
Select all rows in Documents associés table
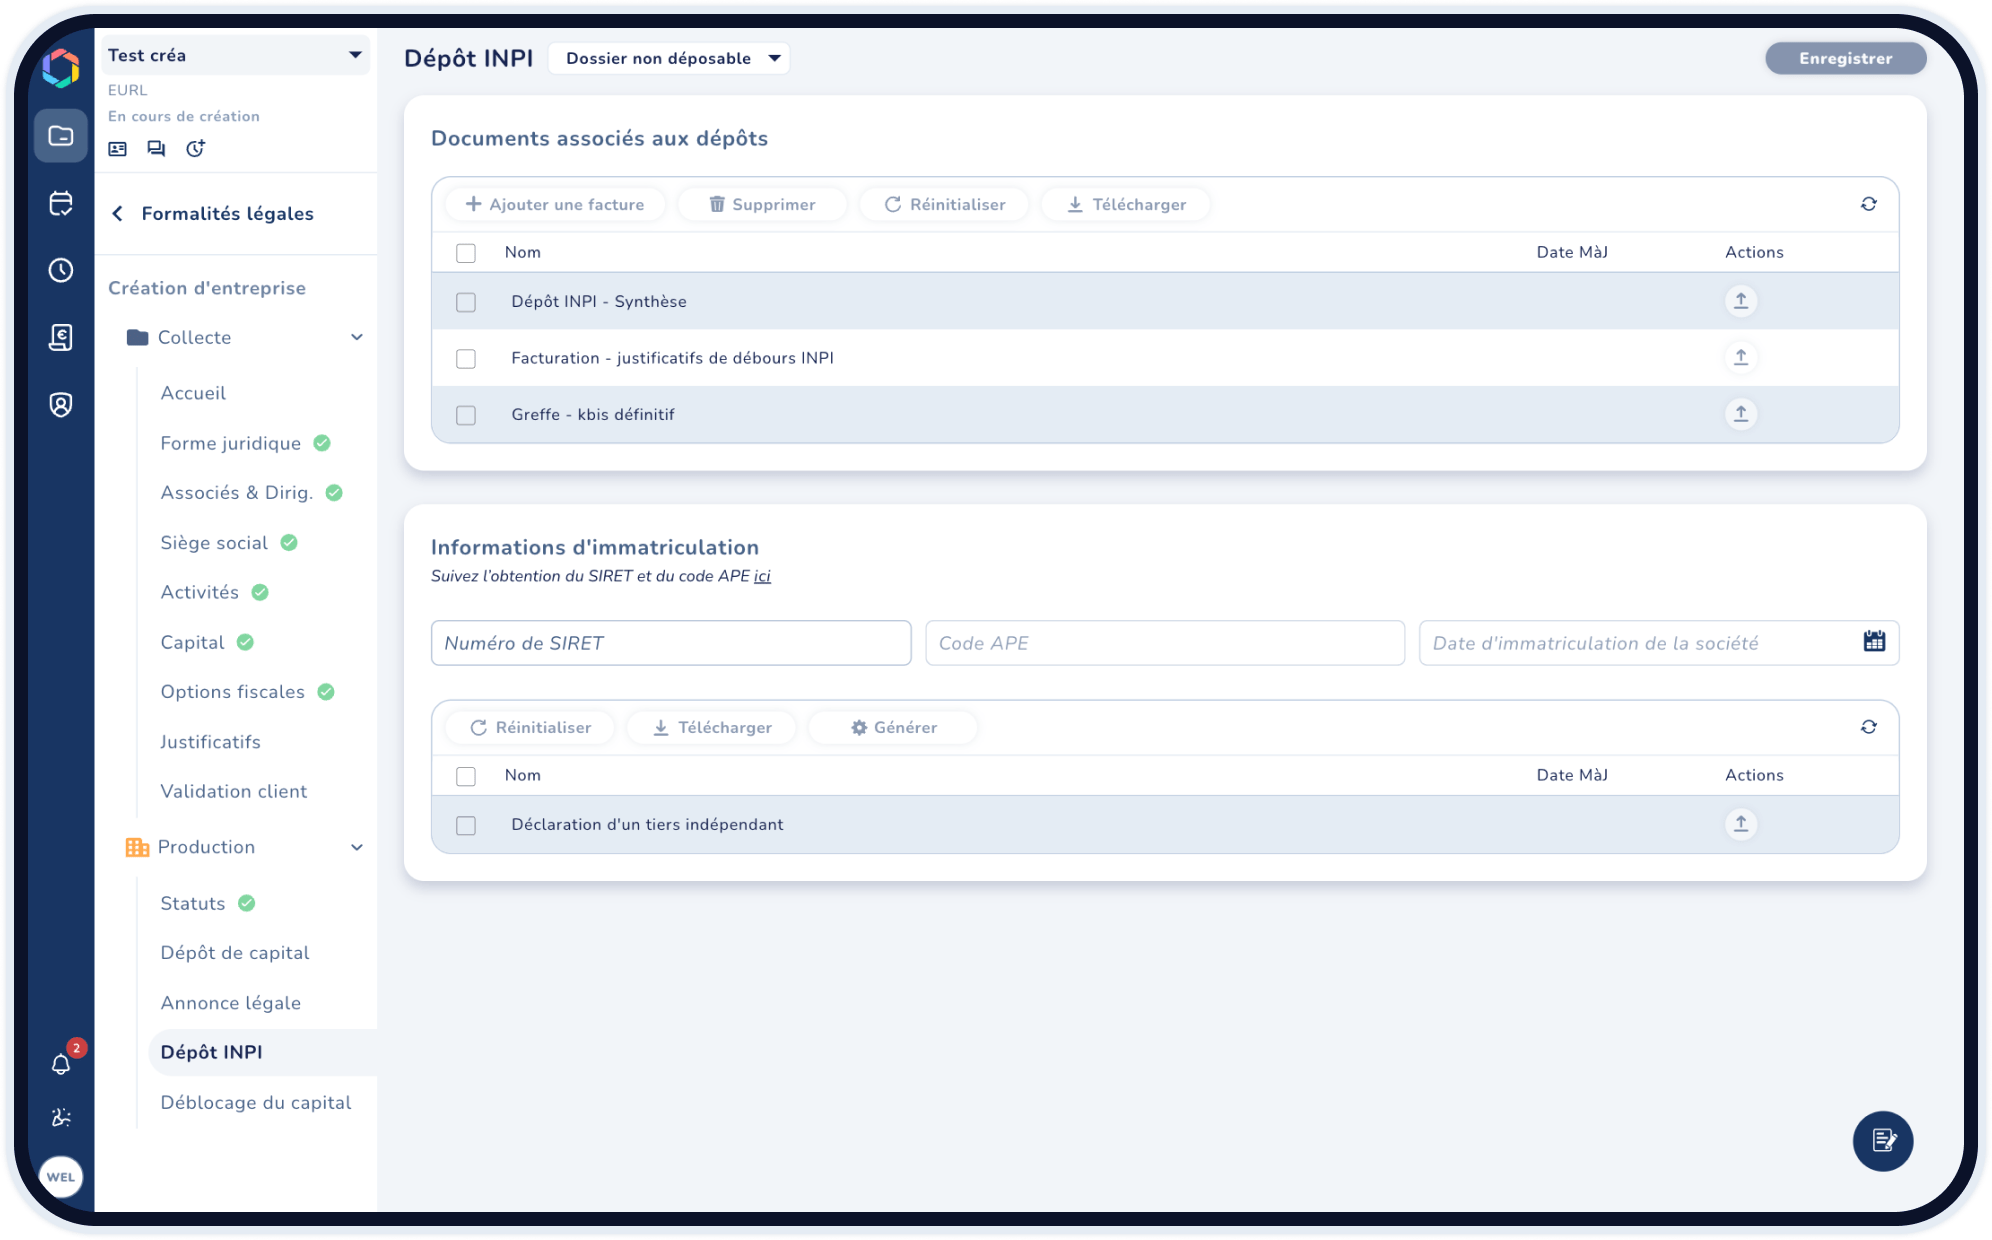tap(466, 253)
